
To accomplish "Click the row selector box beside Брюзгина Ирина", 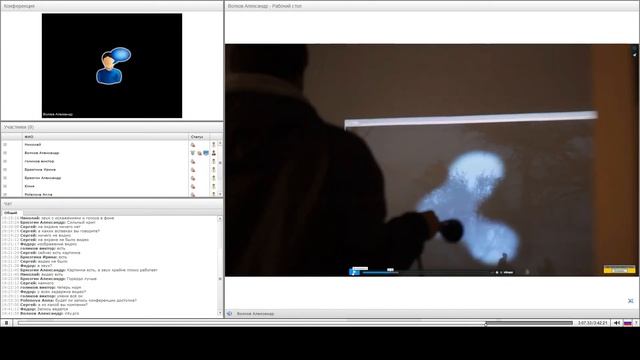I will coord(5,170).
